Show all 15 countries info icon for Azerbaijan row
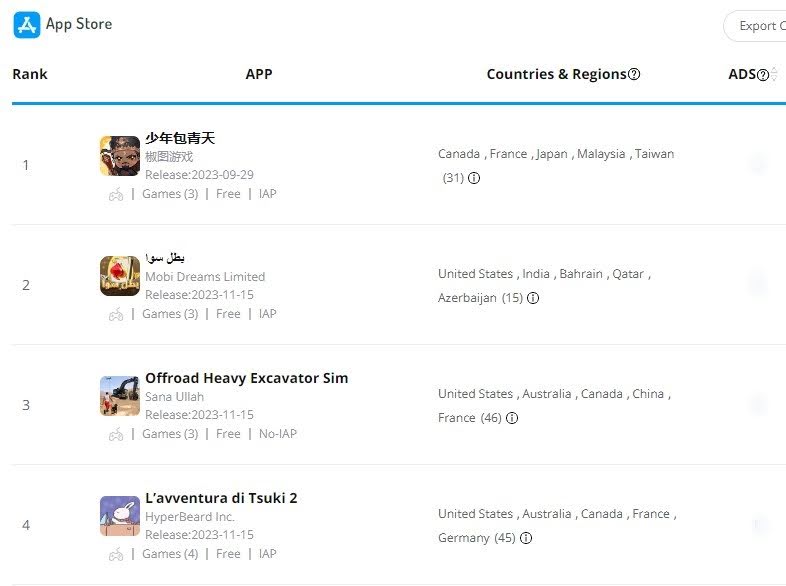Screen dimensions: 786x586 point(533,298)
